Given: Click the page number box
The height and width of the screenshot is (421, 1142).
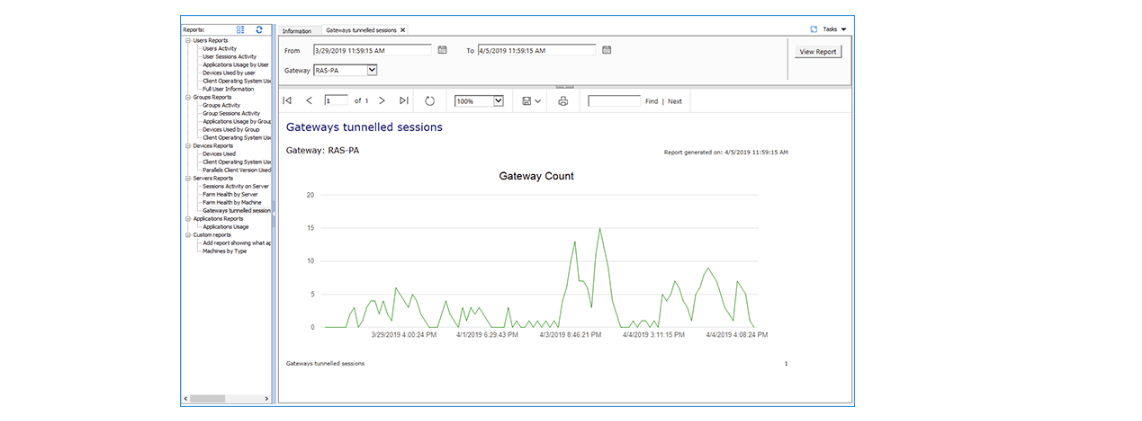Looking at the screenshot, I should 336,101.
